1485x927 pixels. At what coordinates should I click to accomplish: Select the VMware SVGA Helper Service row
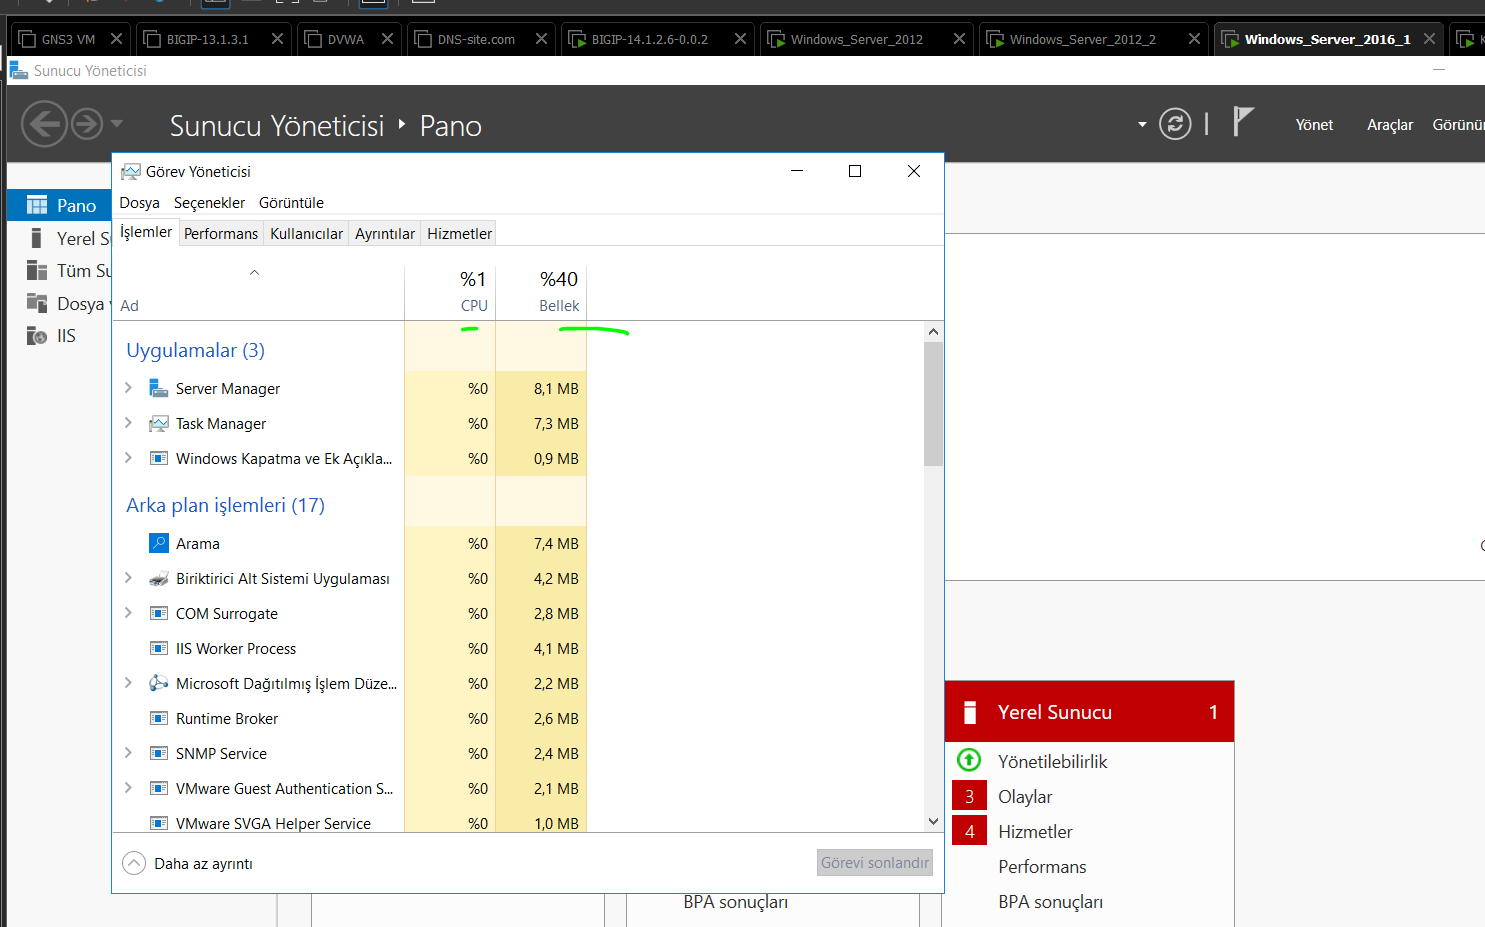click(x=350, y=822)
